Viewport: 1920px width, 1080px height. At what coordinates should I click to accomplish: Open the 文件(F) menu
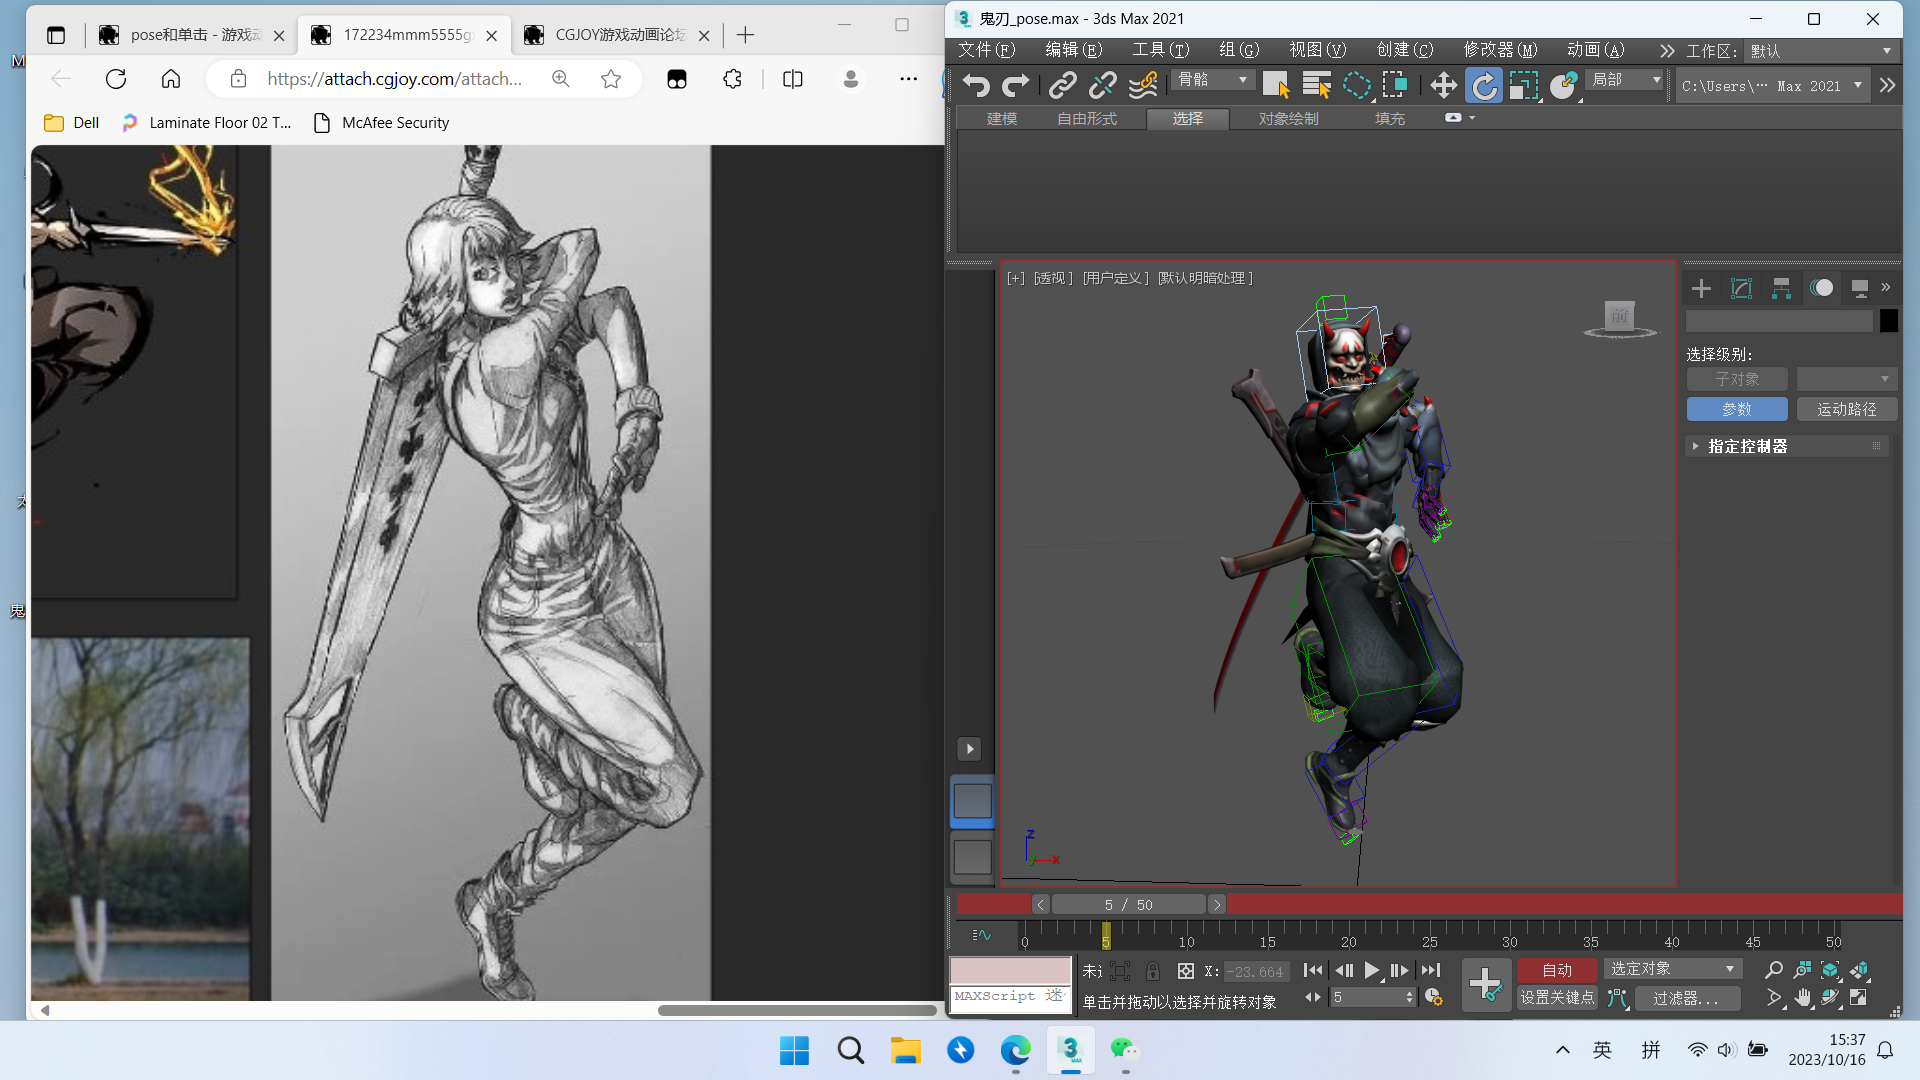tap(986, 50)
